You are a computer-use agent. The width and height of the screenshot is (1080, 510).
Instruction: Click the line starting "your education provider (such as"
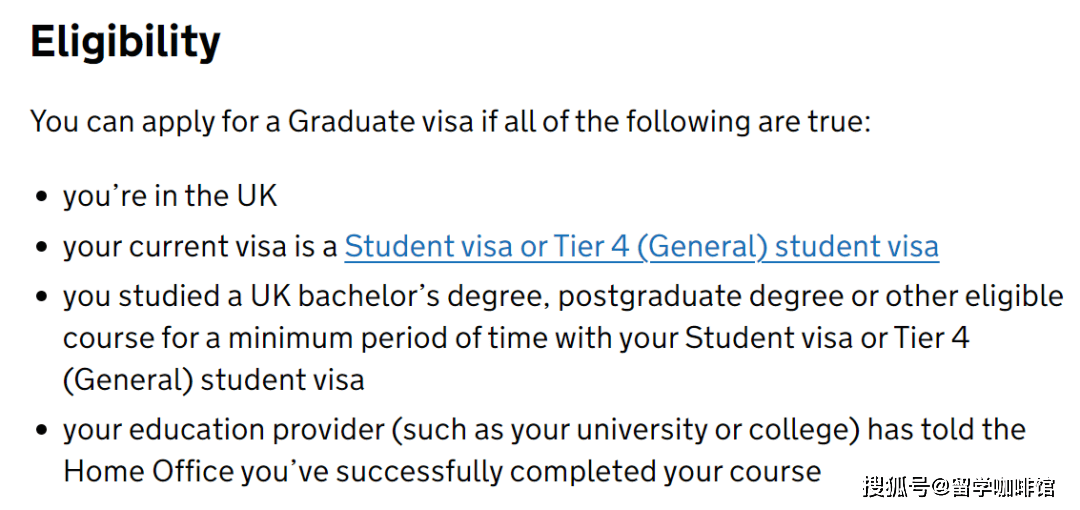click(544, 430)
